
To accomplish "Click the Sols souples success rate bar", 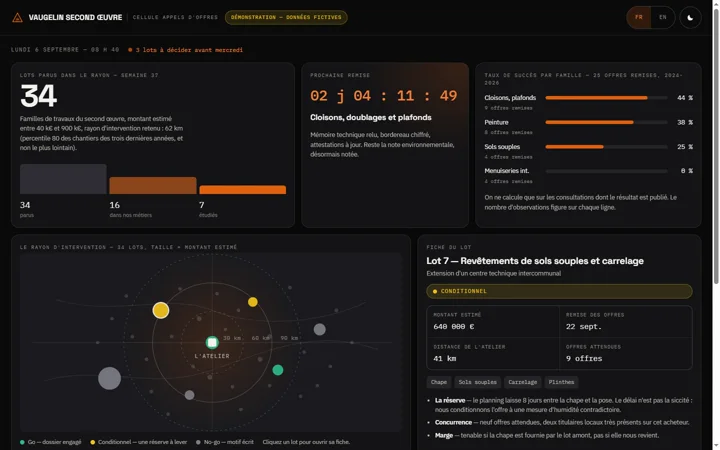I will (x=606, y=147).
